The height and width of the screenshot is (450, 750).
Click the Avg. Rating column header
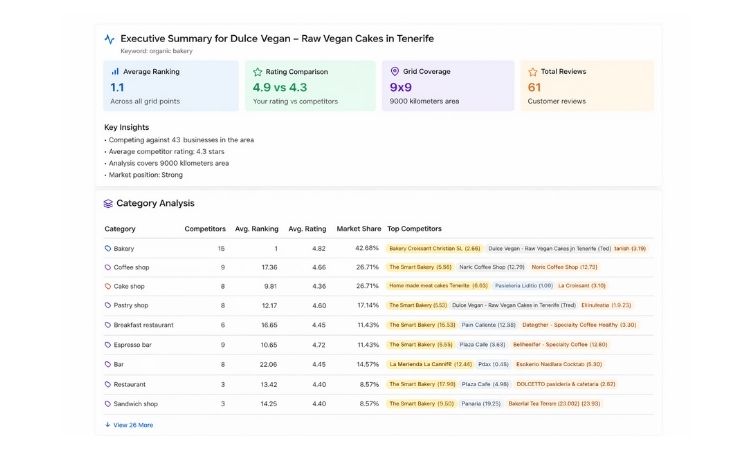point(307,229)
